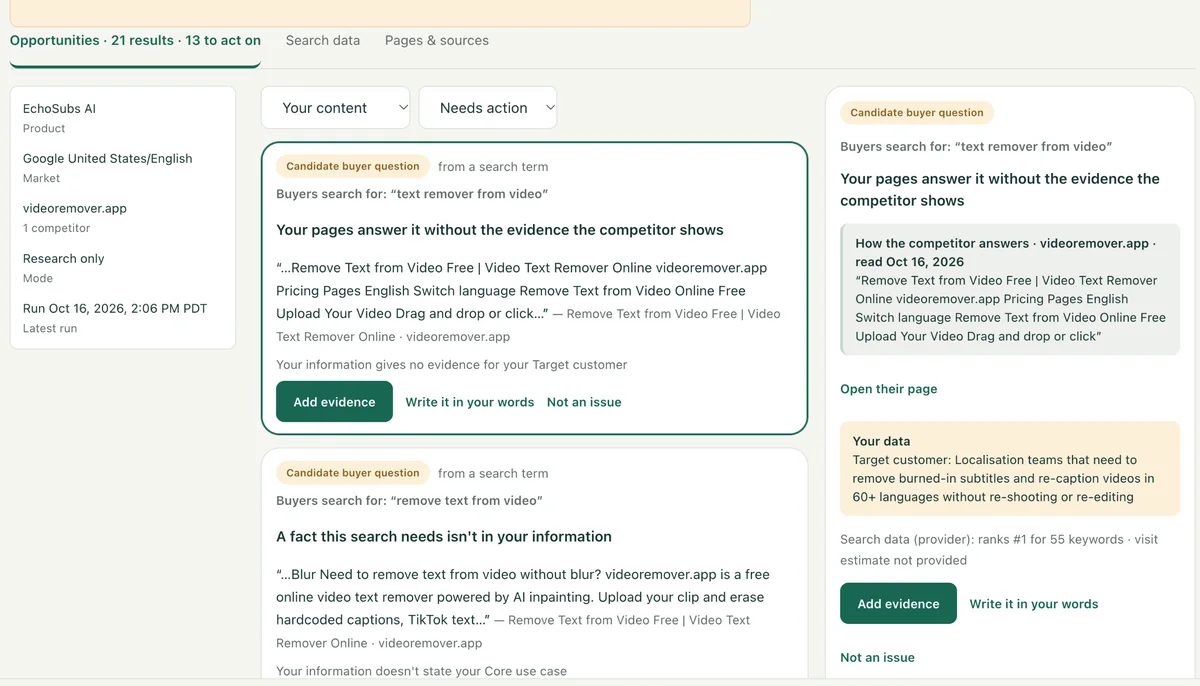Open the Your content dropdown
This screenshot has width=1200, height=686.
[x=335, y=108]
